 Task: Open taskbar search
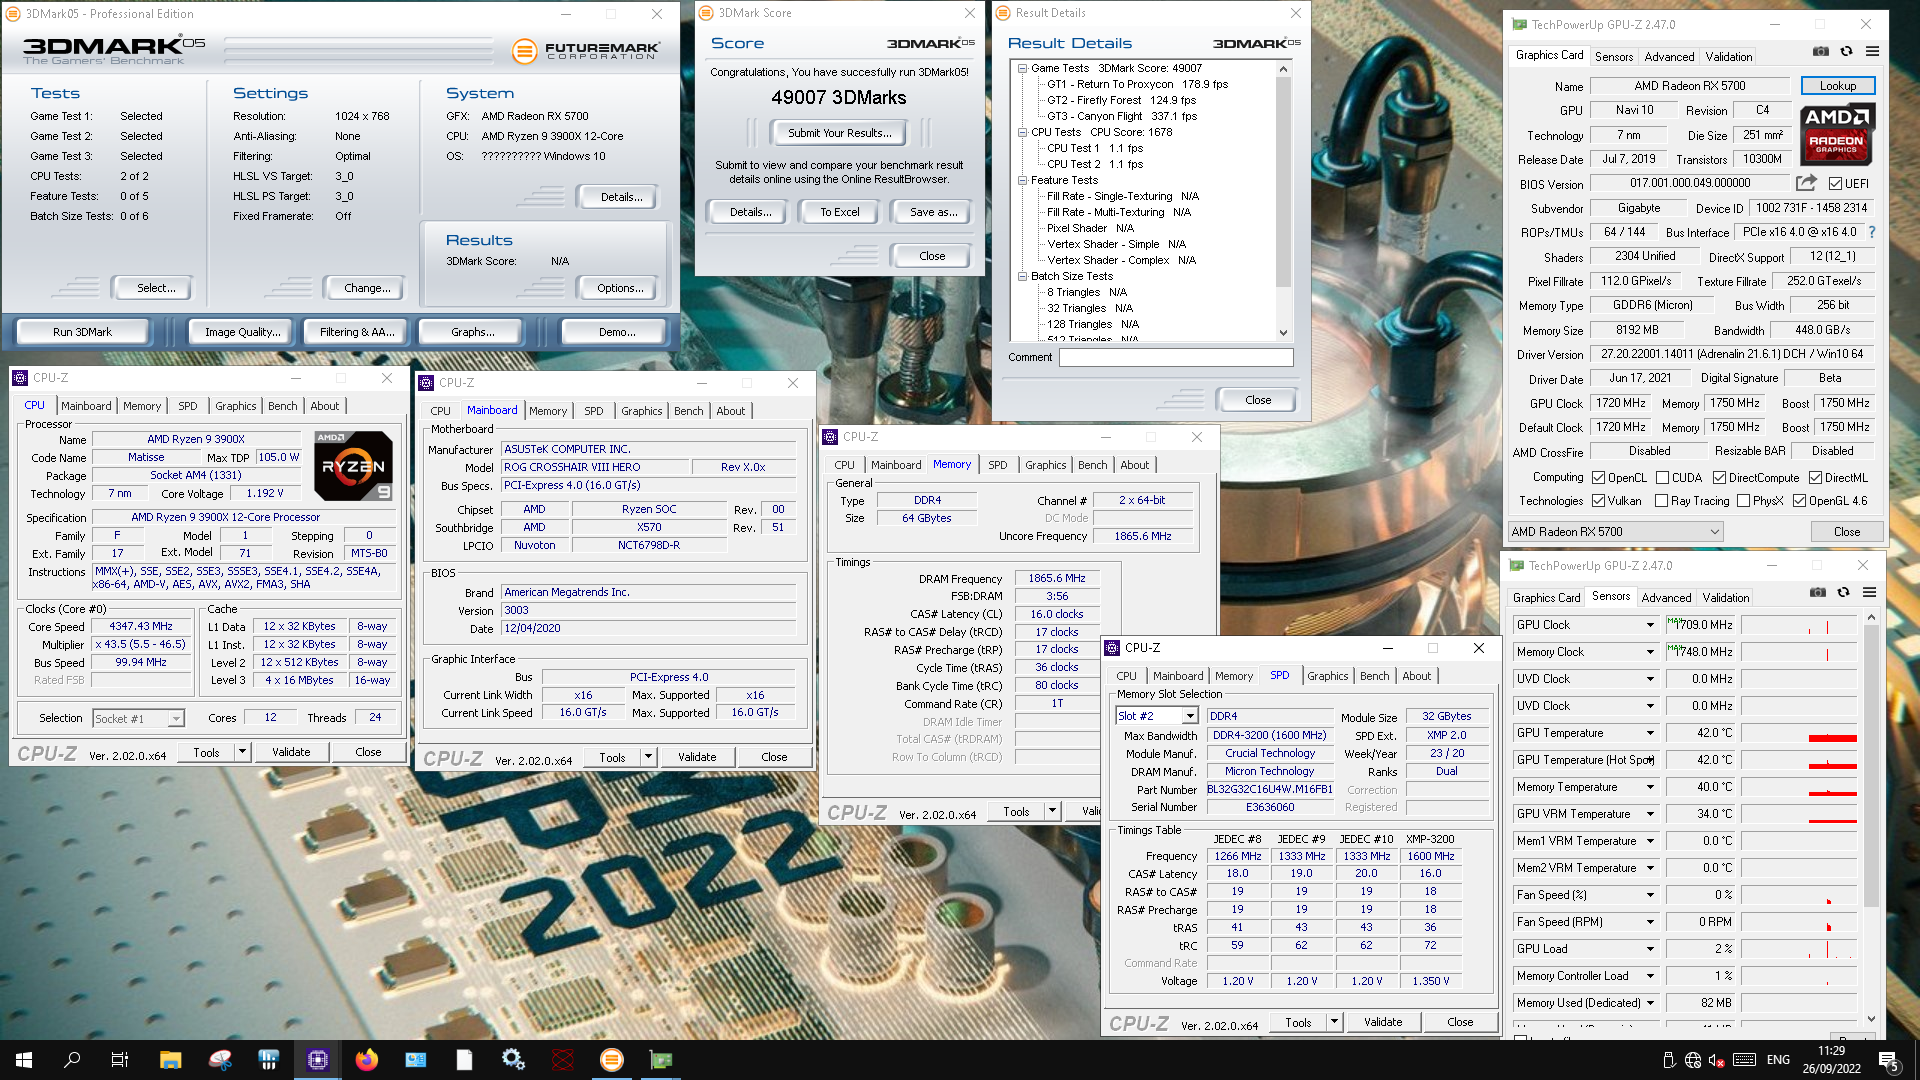(x=72, y=1060)
